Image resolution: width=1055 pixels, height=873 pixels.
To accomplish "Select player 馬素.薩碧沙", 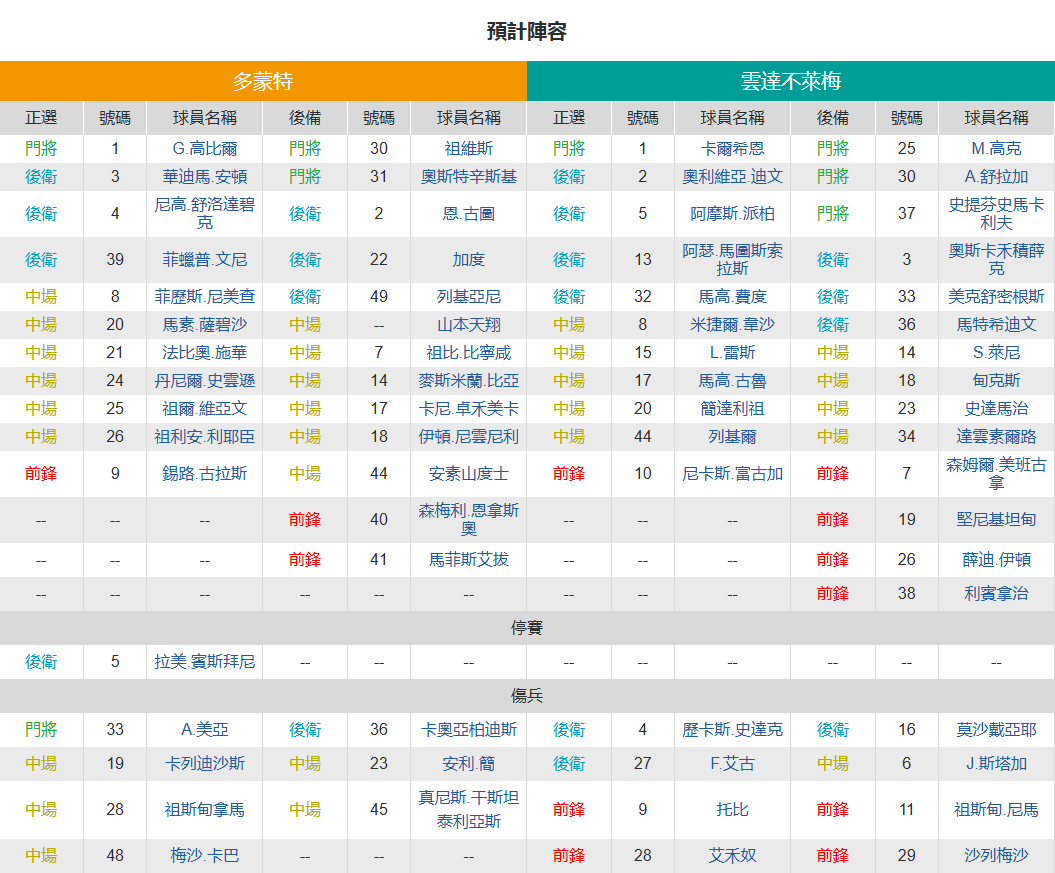I will [x=205, y=325].
